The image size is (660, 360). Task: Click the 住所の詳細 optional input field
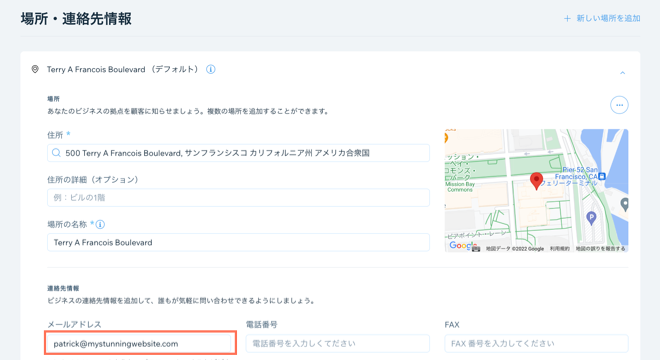(238, 197)
